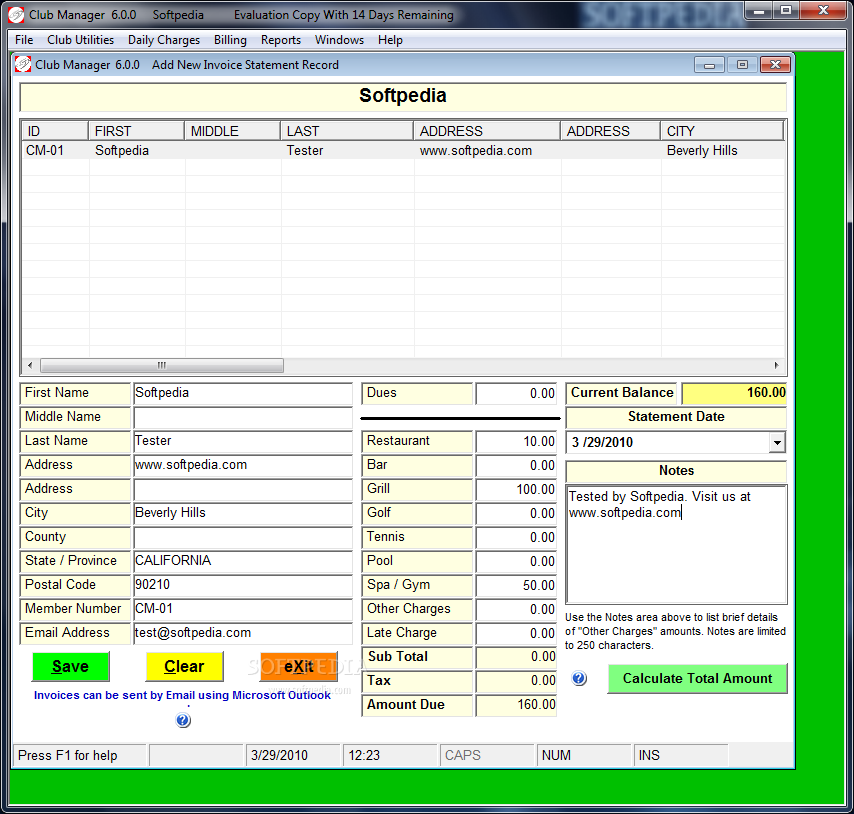Click the CITY column header

click(722, 131)
